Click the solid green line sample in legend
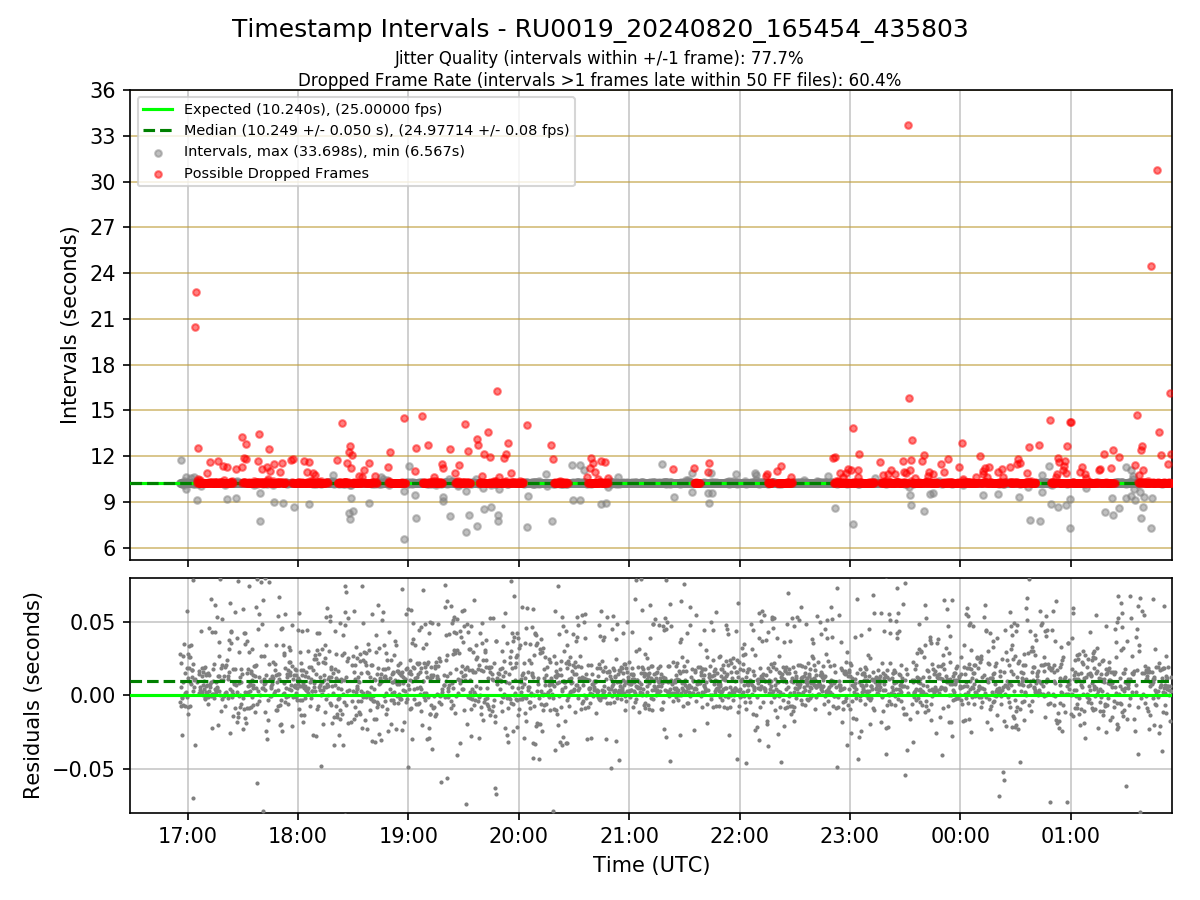This screenshot has width=1200, height=900. 159,109
